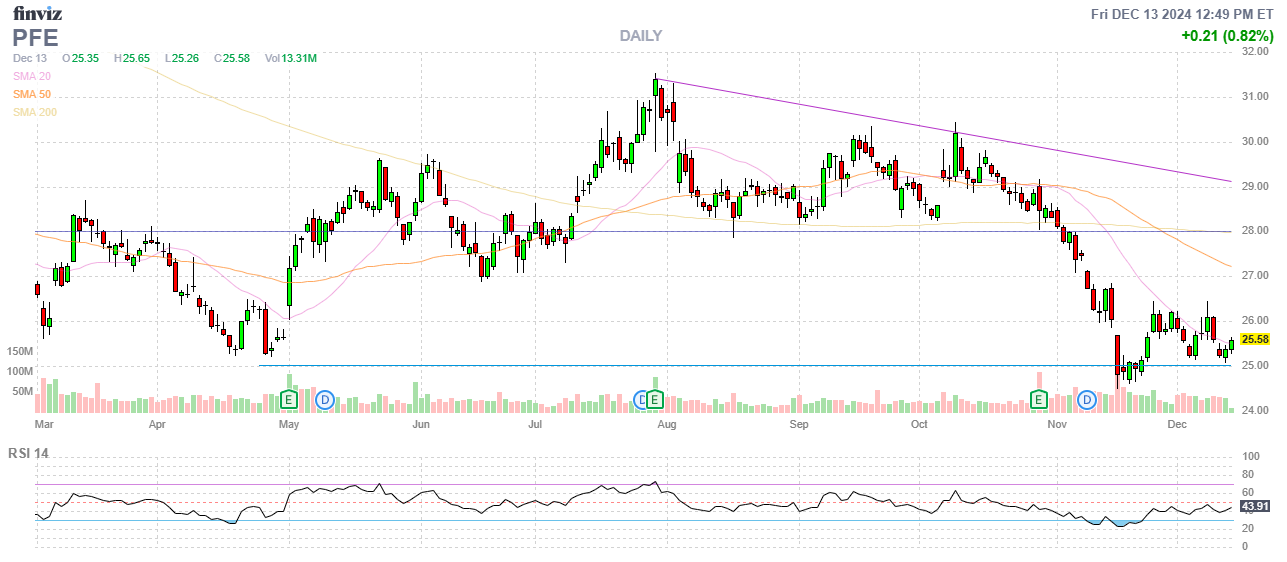Click the 150M volume axis label
Screen dimensions: 1287x562
[x=19, y=352]
